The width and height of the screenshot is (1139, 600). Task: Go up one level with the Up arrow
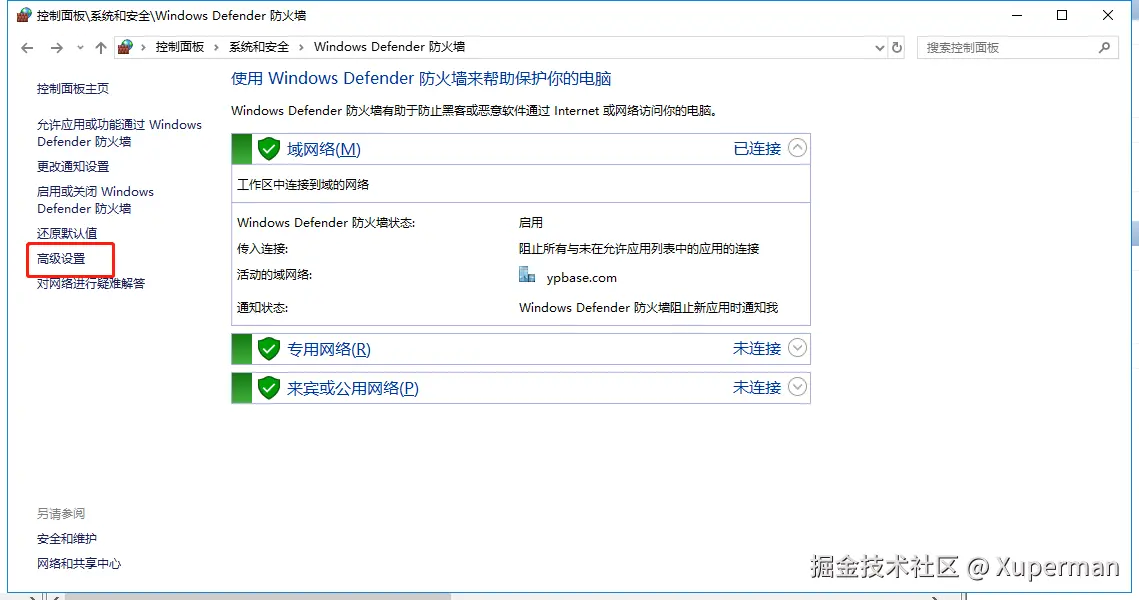point(100,48)
